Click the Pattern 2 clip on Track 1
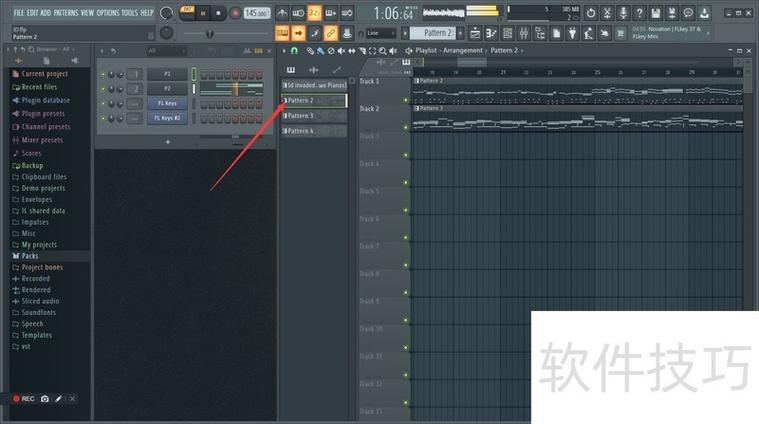Screen dimensions: 759x424 (578, 91)
